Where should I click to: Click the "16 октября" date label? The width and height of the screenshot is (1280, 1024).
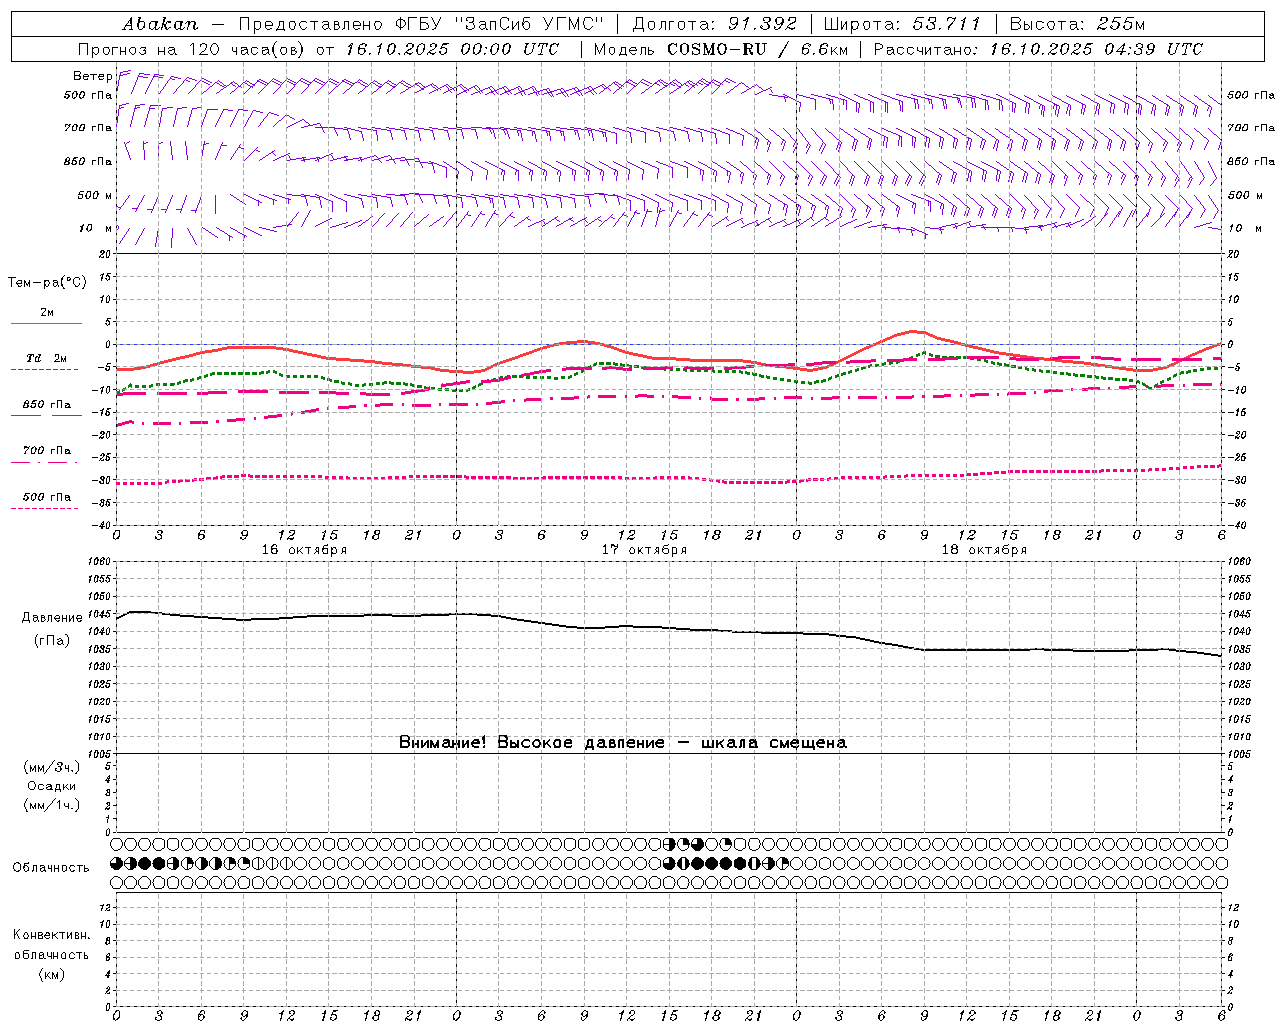click(304, 550)
